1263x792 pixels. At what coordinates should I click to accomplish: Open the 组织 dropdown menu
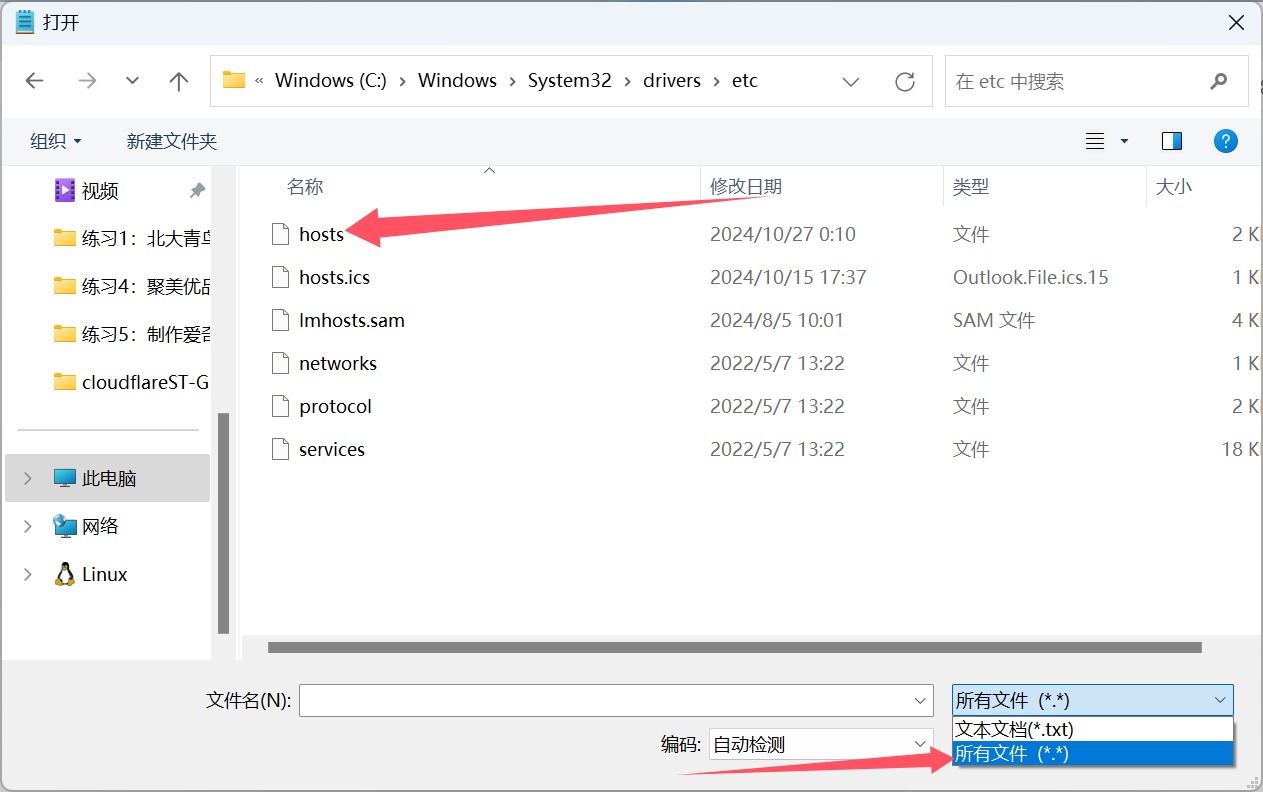pos(55,140)
